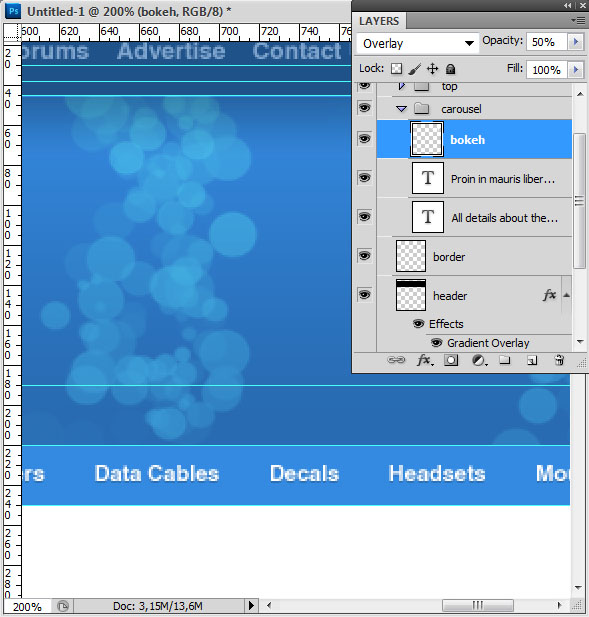Image resolution: width=589 pixels, height=617 pixels.
Task: Click the lock transparent pixels icon
Action: (x=396, y=69)
